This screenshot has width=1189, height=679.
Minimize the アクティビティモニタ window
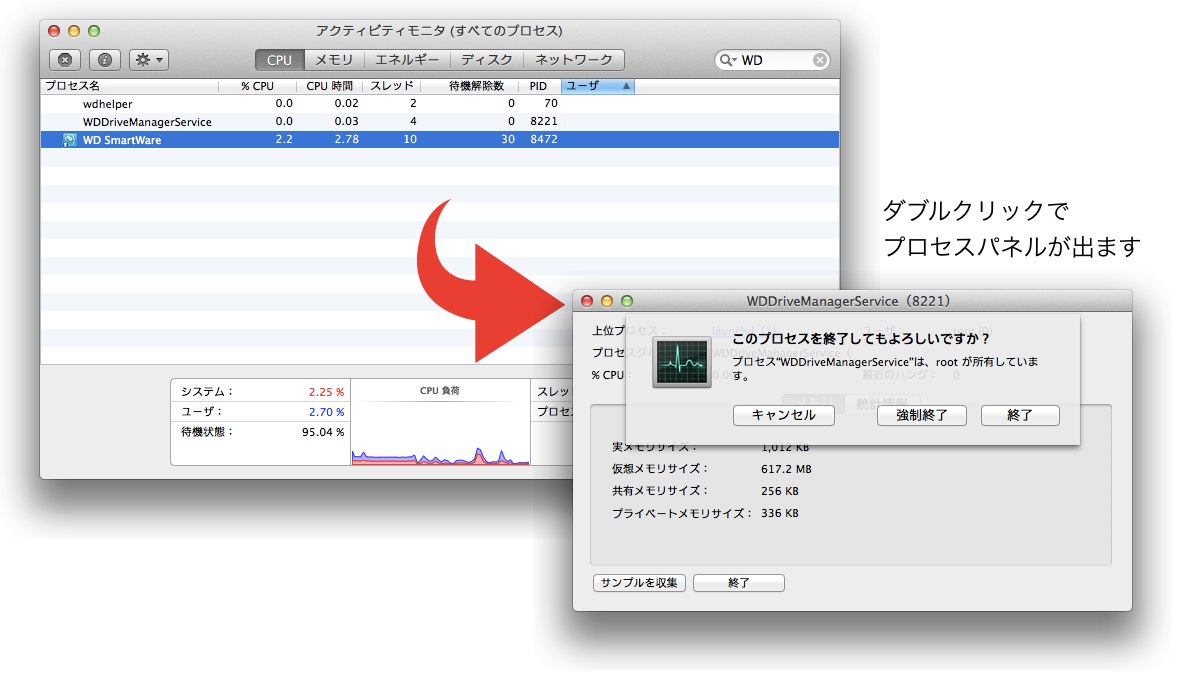click(74, 31)
